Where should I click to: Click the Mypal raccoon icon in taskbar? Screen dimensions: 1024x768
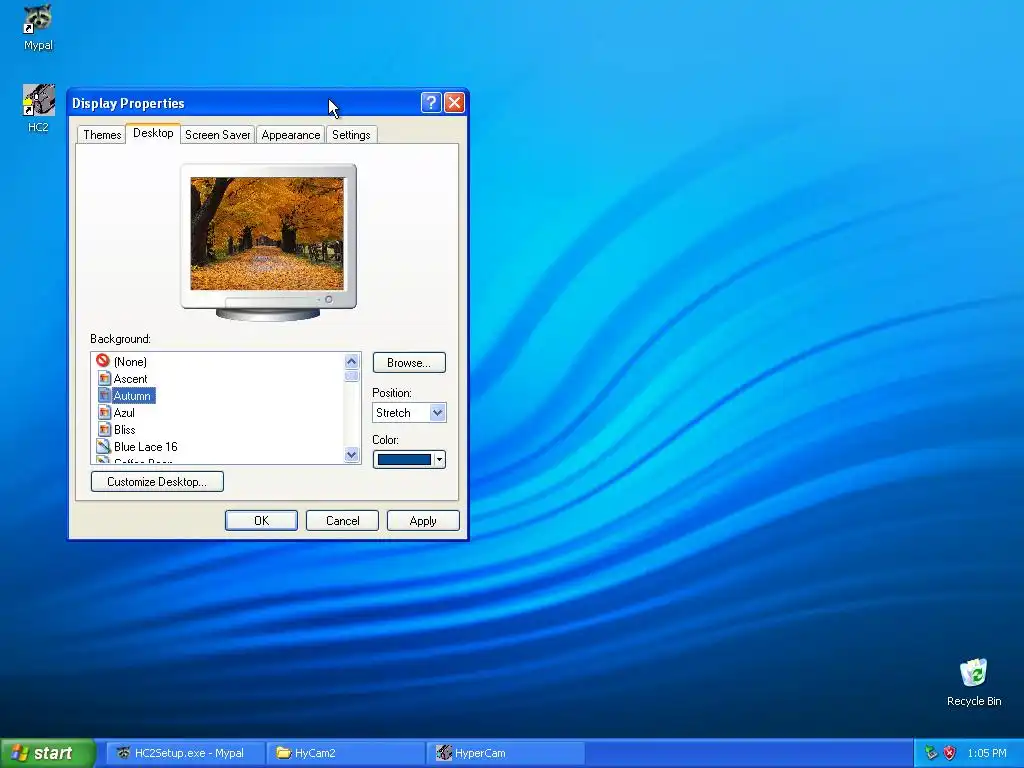point(123,753)
